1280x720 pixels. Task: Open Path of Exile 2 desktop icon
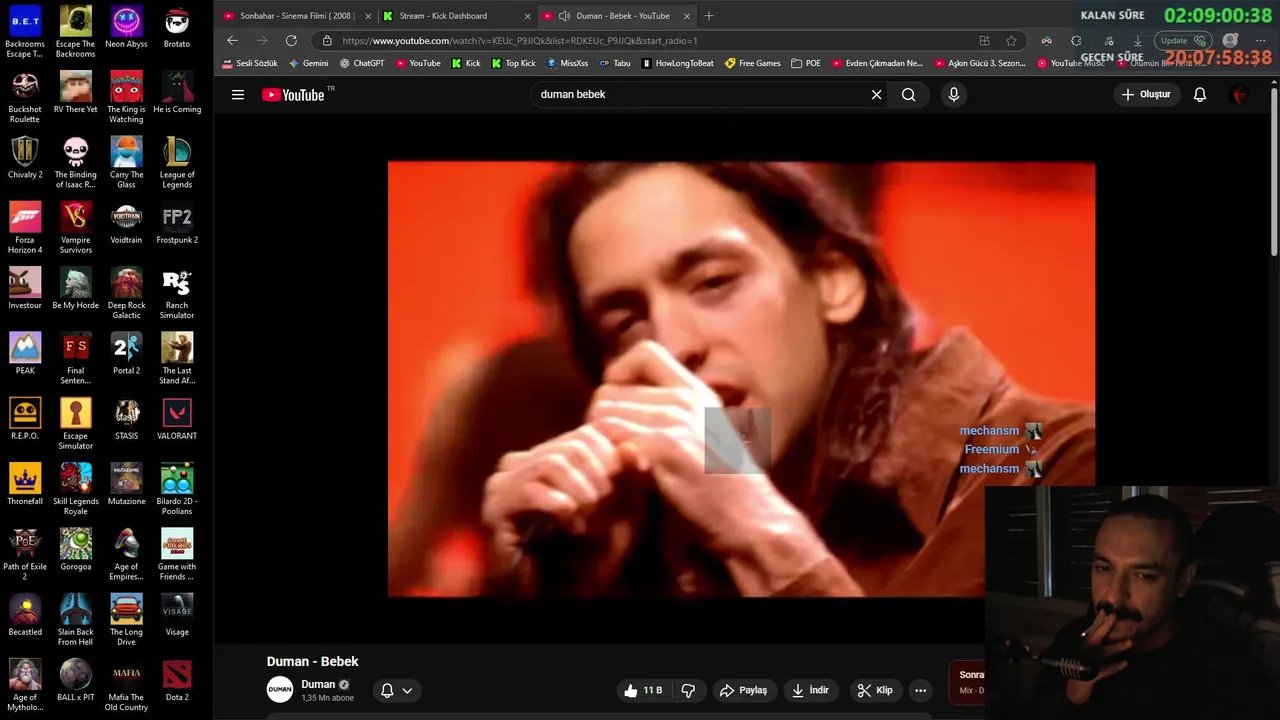25,555
